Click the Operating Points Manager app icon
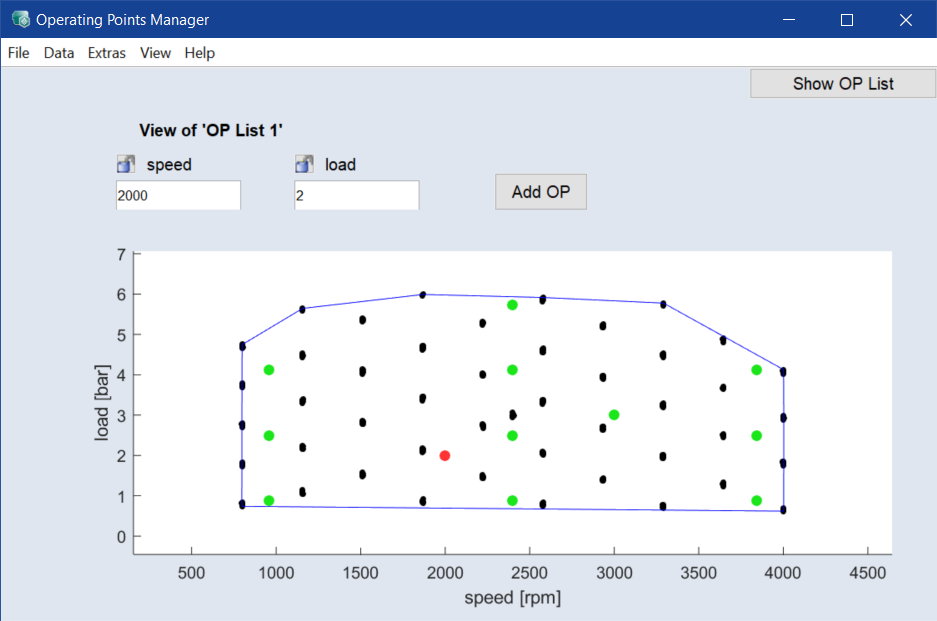The width and height of the screenshot is (937, 621). click(x=20, y=19)
